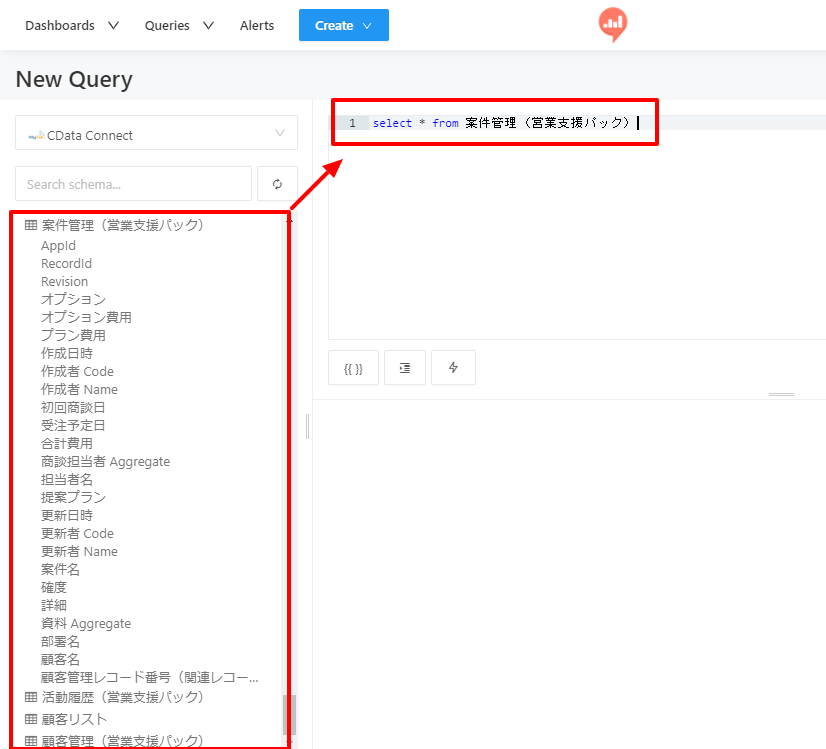Toggle autocomplete with lightning icon
This screenshot has height=749, width=826.
(x=453, y=368)
